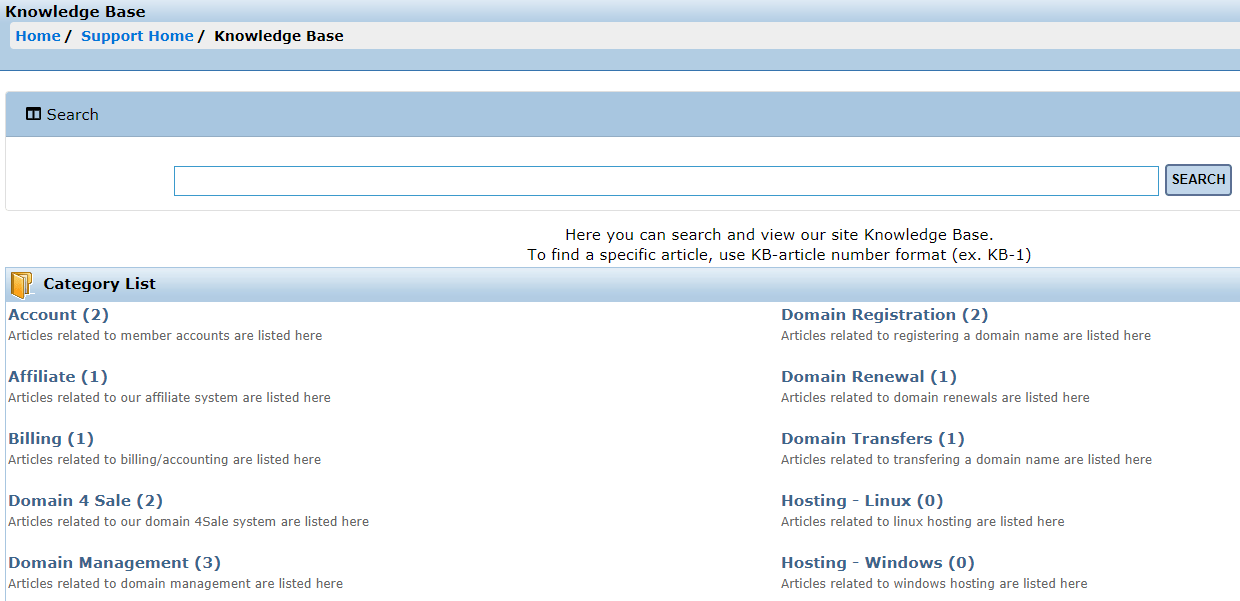Click the 'Knowledge Base' breadcrumb text
Screen dimensions: 1240x601
click(279, 36)
